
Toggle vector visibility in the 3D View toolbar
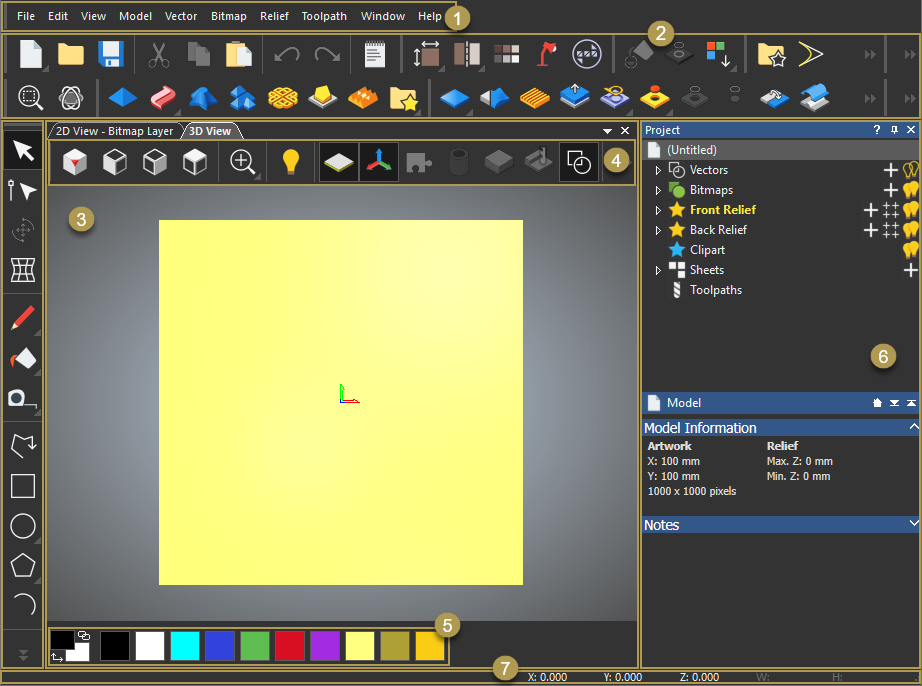579,162
